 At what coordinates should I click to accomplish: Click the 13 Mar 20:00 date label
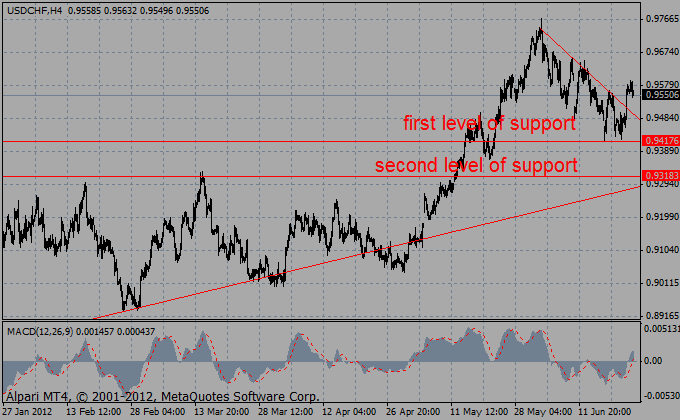(x=222, y=411)
